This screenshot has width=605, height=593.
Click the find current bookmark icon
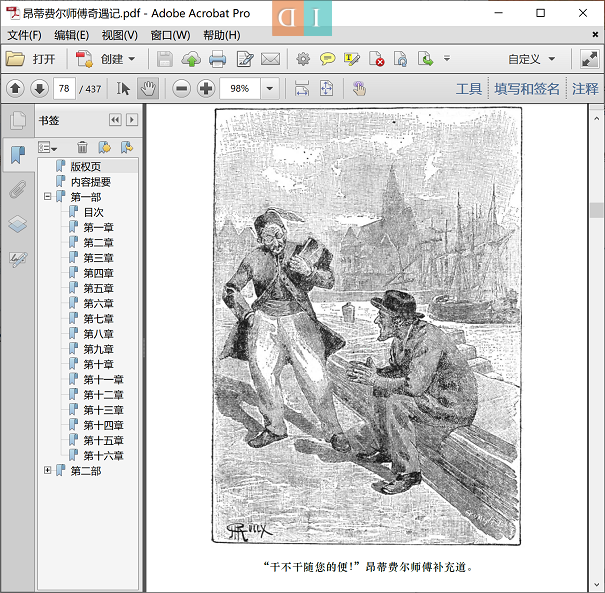coord(127,147)
